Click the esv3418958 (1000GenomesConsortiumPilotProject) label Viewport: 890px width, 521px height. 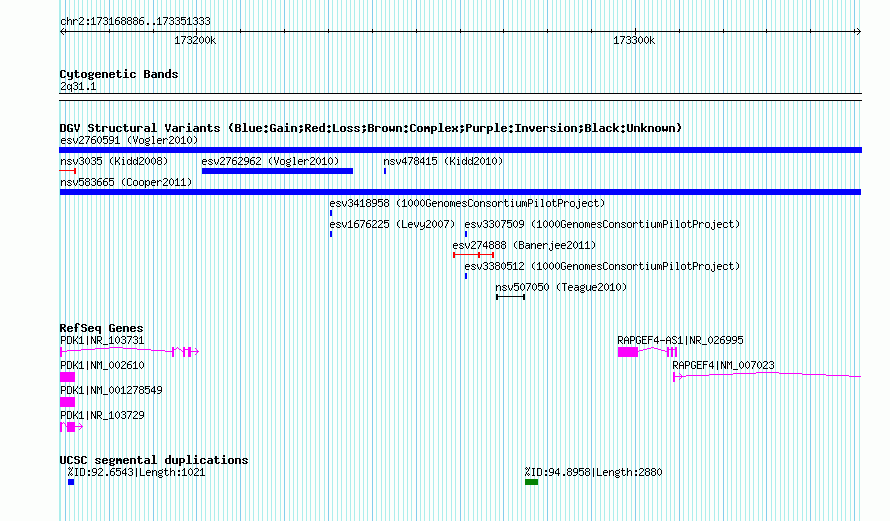(x=467, y=203)
